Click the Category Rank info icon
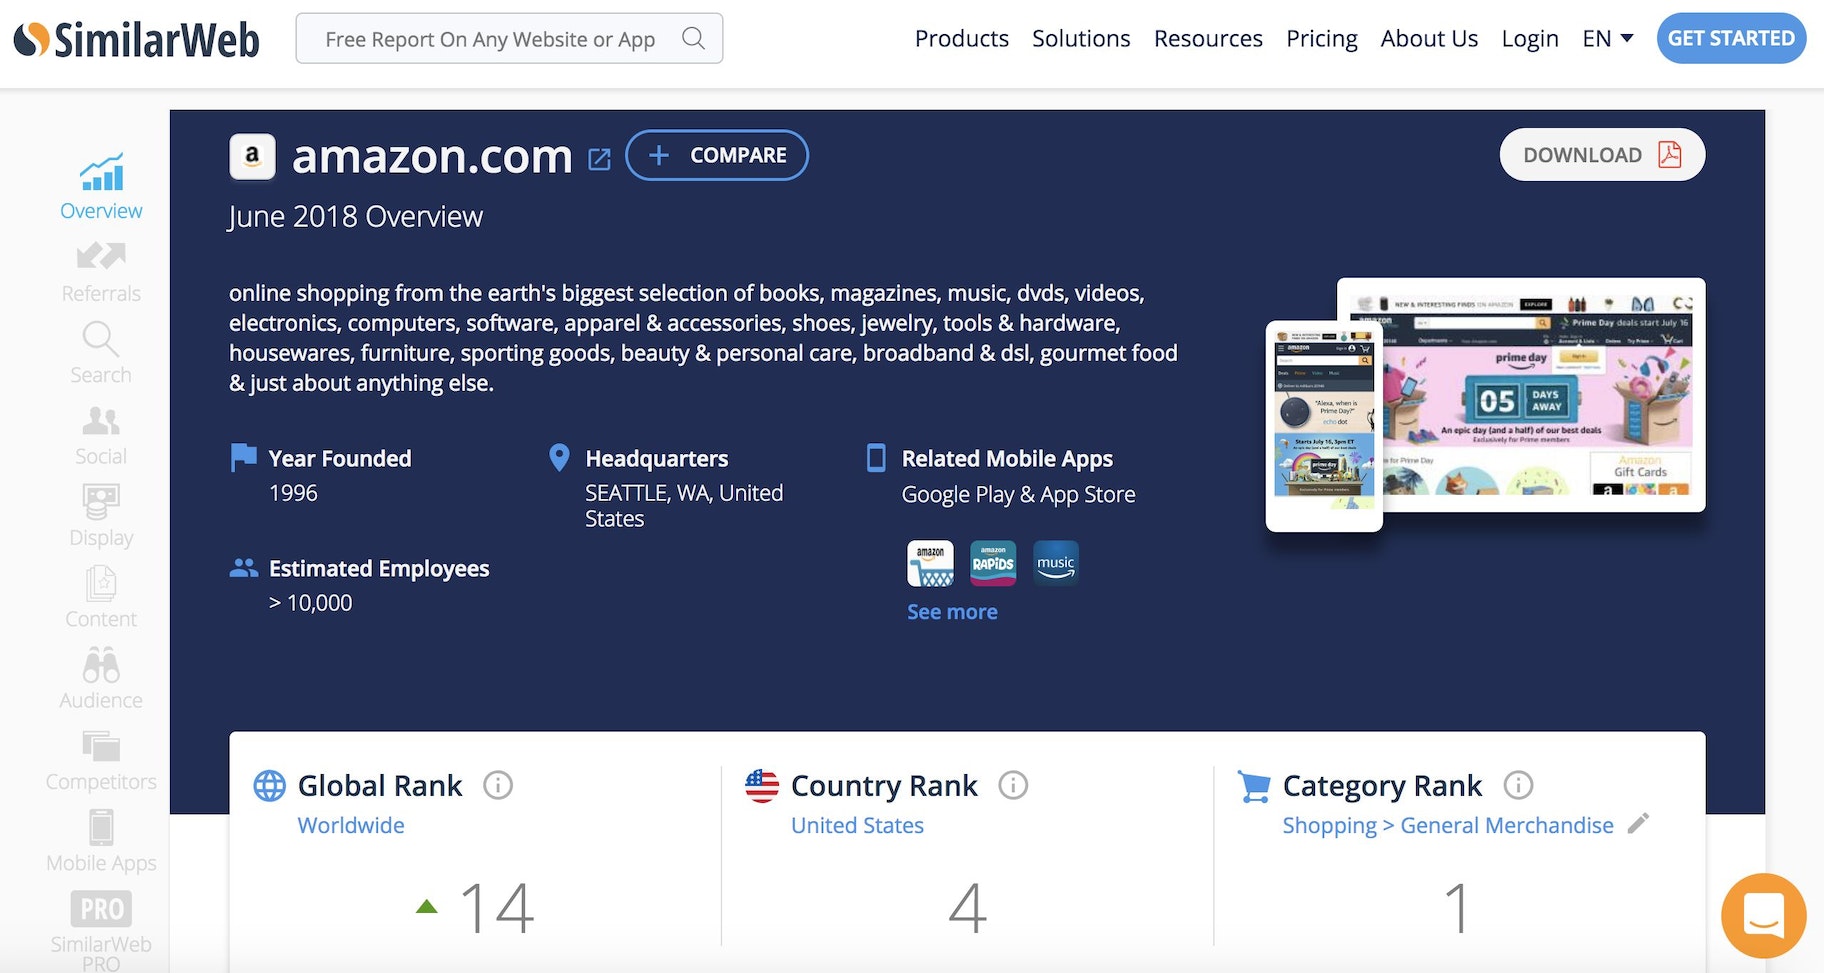Viewport: 1824px width, 973px height. point(1518,785)
